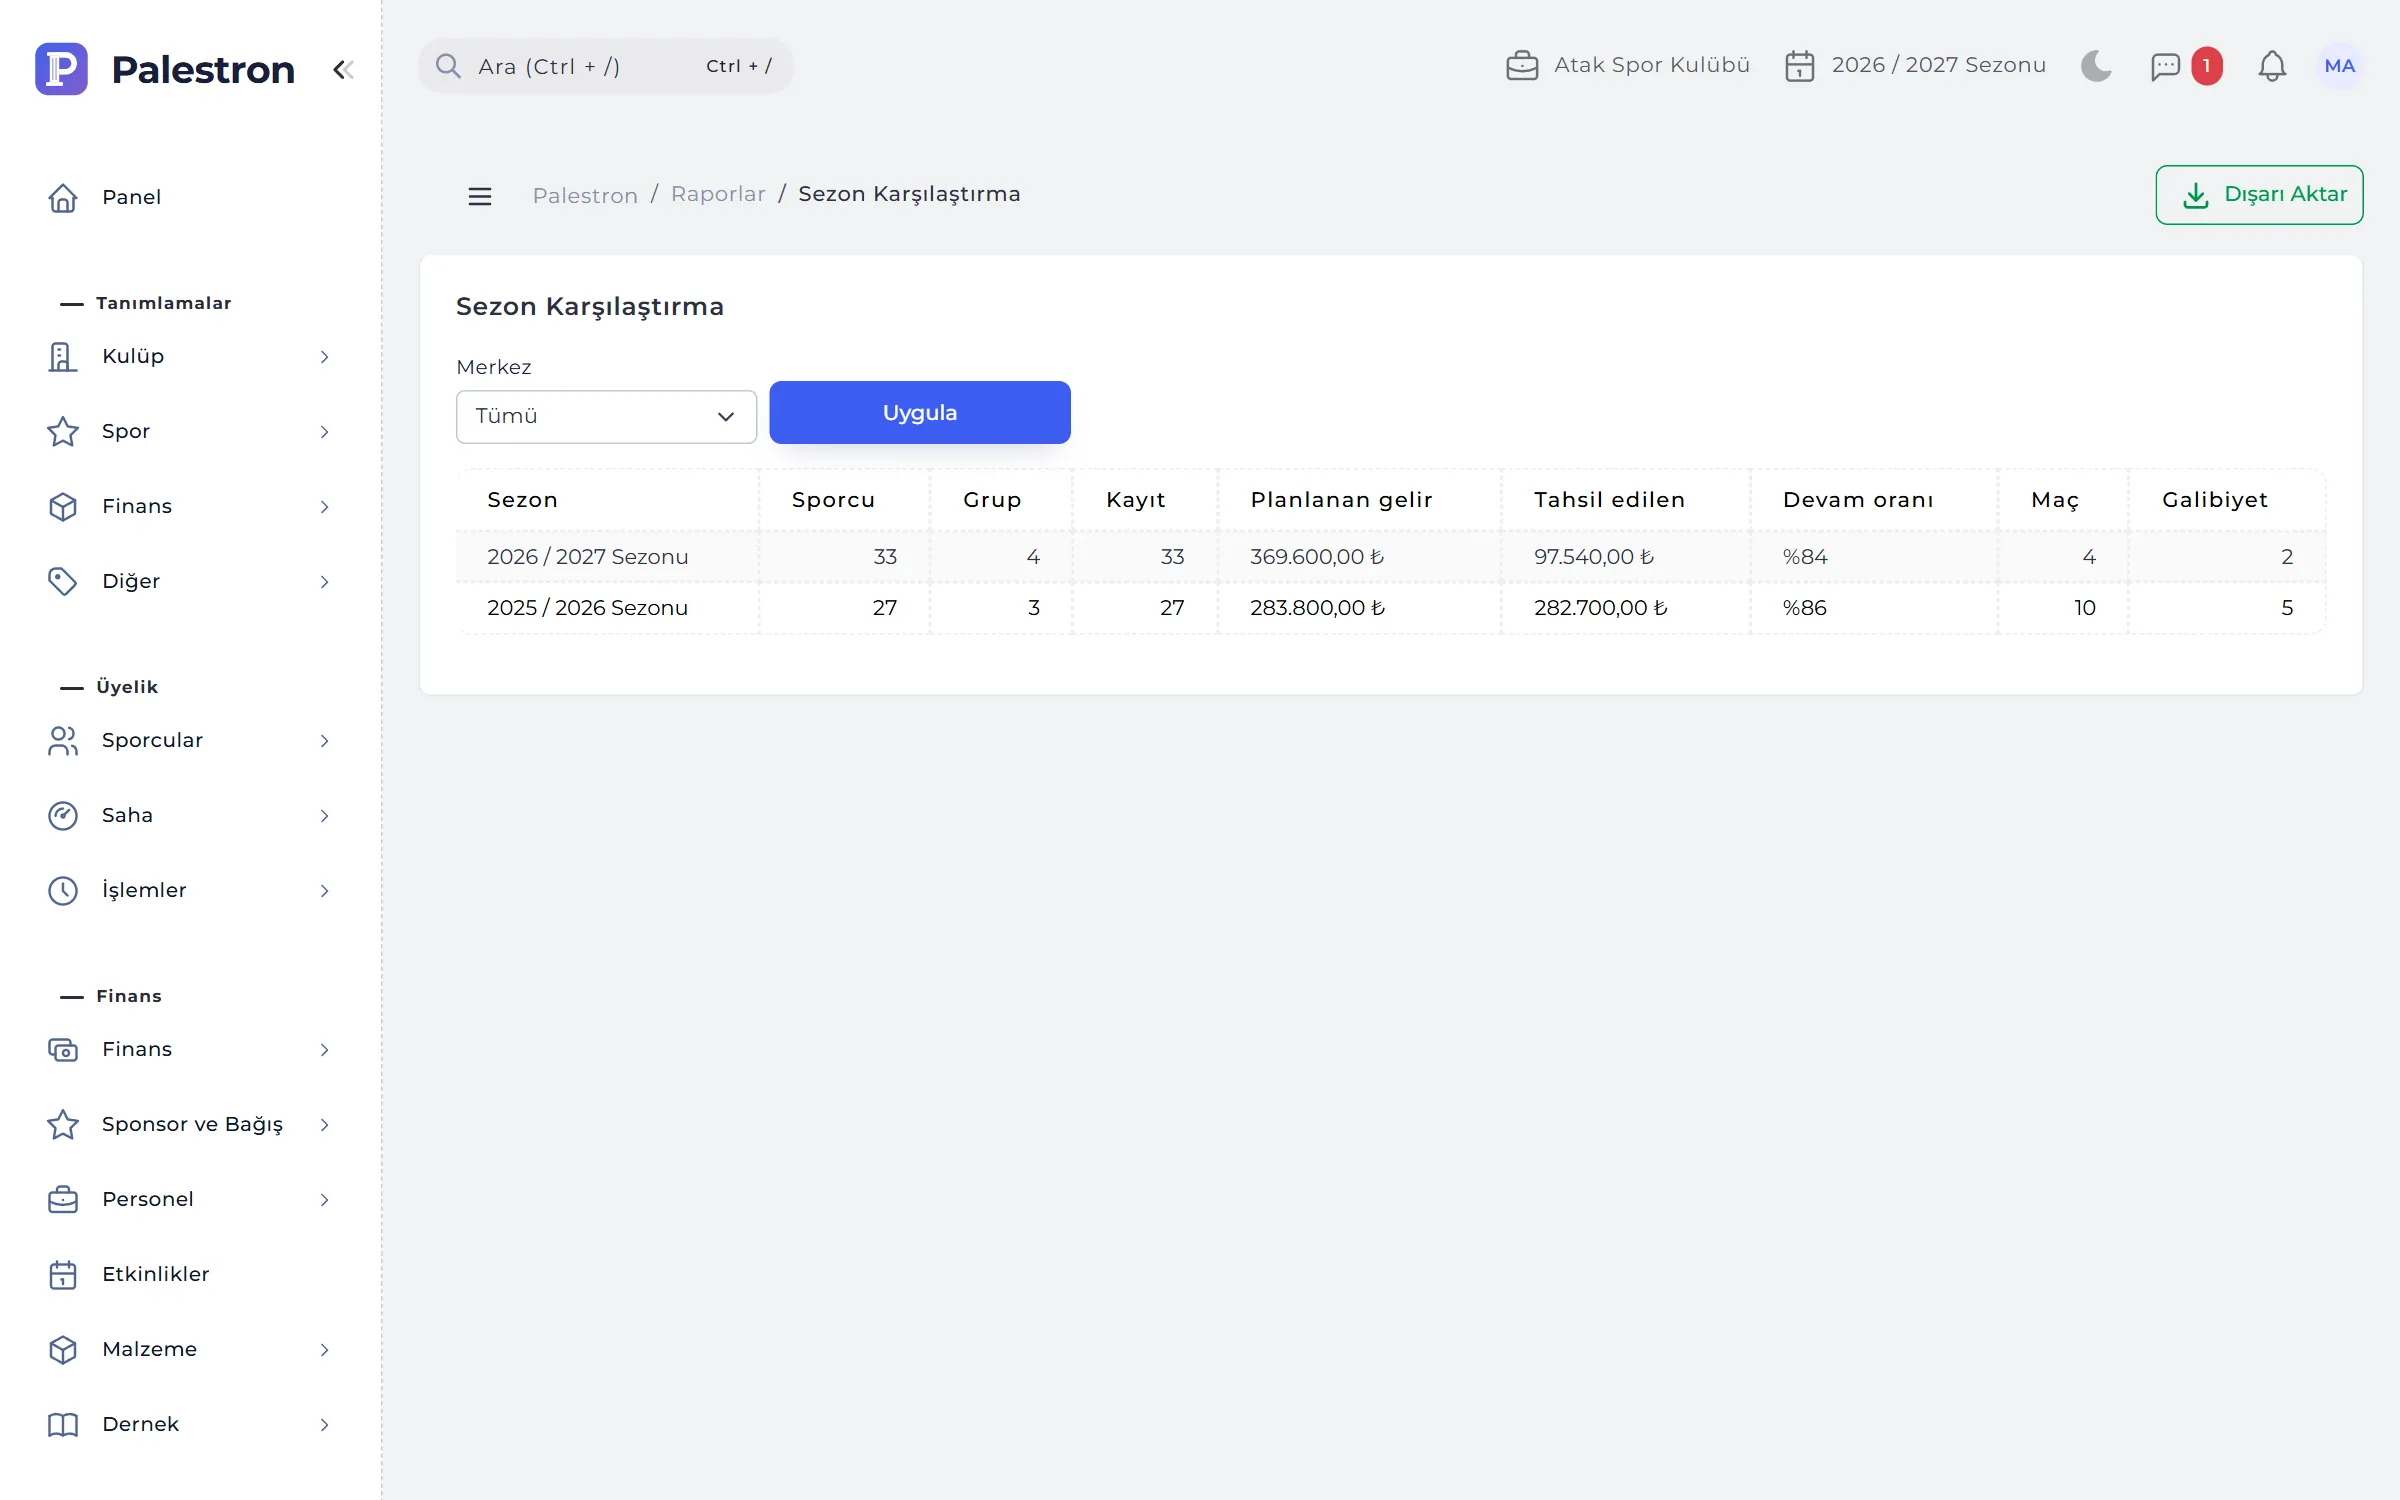Expand the Sporcular menu
2400x1500 pixels.
click(x=190, y=740)
